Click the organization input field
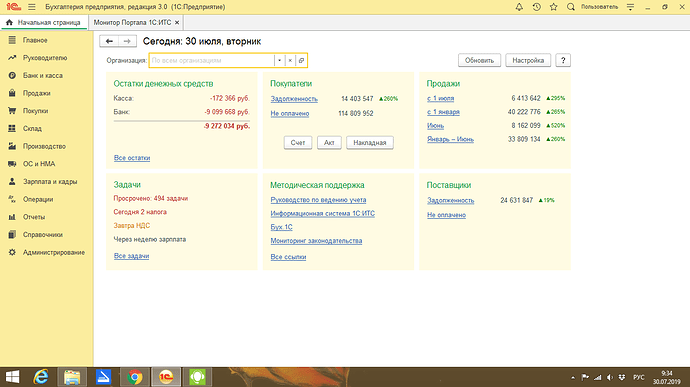 pos(212,60)
